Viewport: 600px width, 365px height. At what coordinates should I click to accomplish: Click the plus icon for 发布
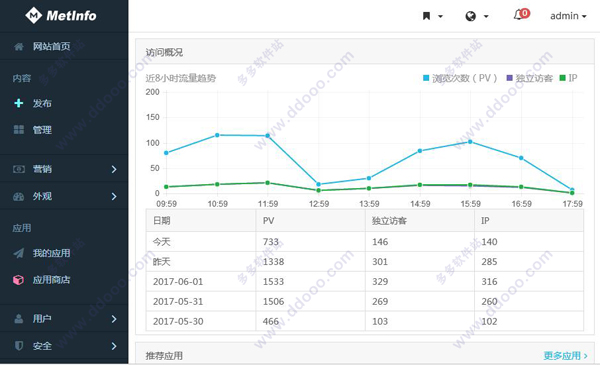coord(18,103)
